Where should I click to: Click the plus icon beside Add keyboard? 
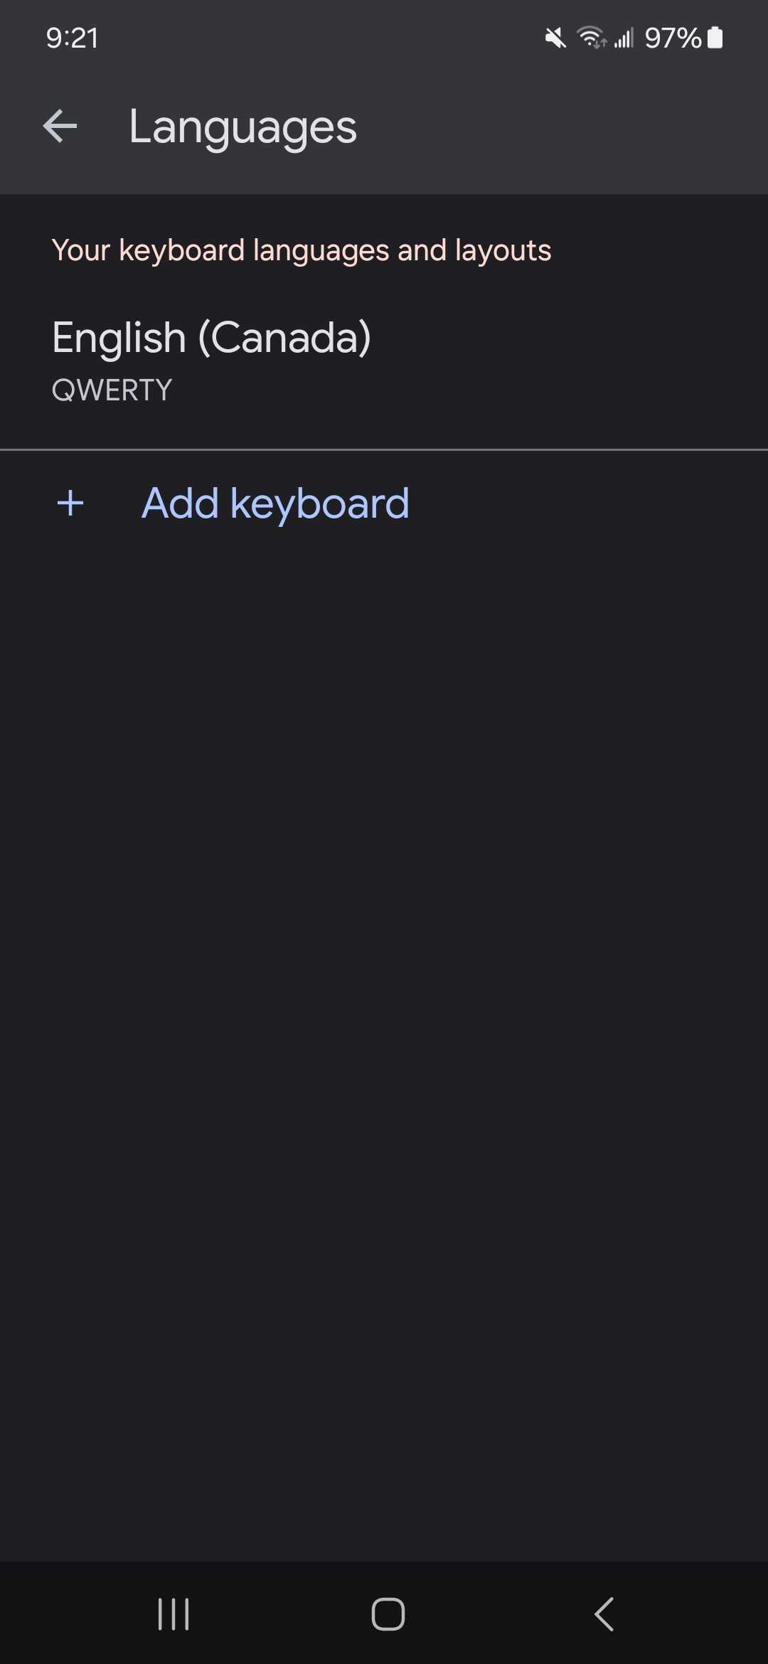click(70, 503)
